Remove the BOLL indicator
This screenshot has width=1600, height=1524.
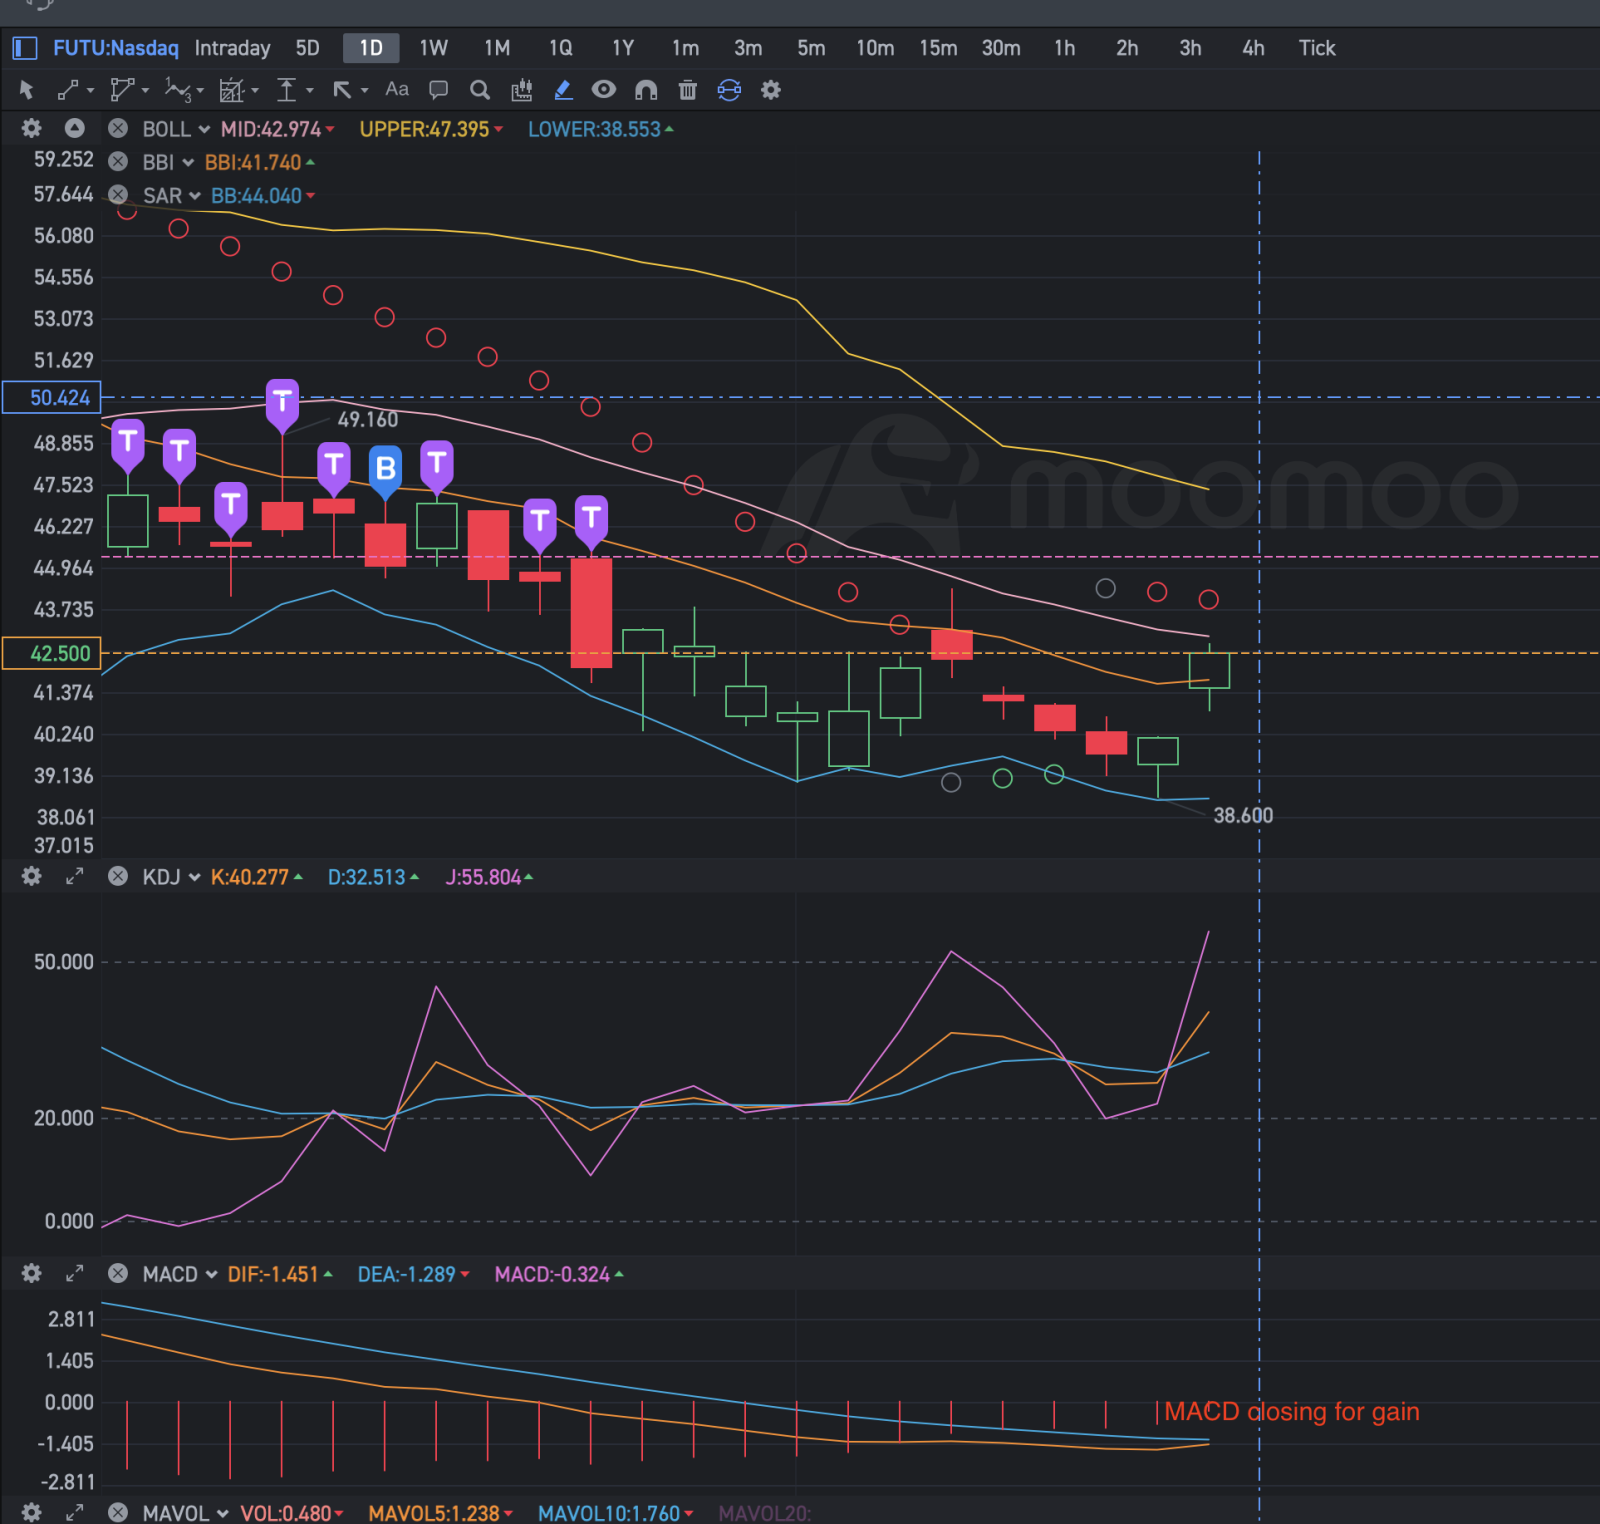[118, 128]
